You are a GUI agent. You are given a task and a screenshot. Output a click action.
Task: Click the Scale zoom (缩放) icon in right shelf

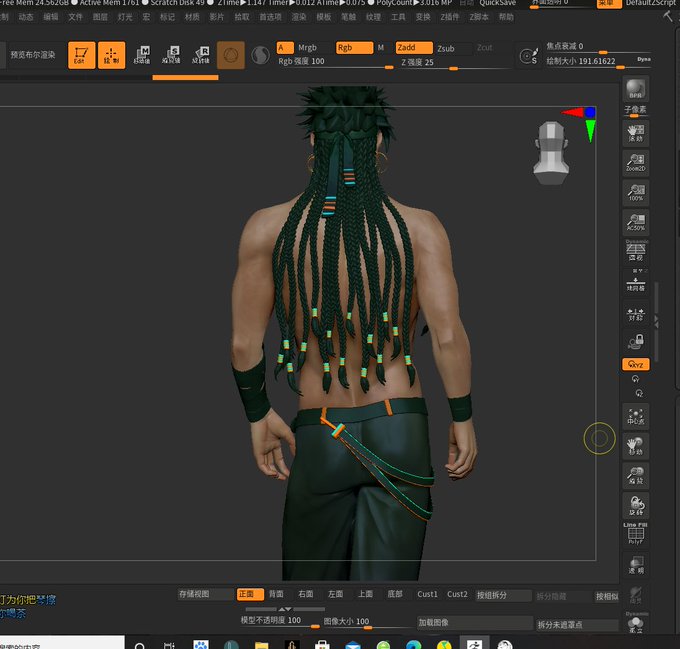coord(636,476)
